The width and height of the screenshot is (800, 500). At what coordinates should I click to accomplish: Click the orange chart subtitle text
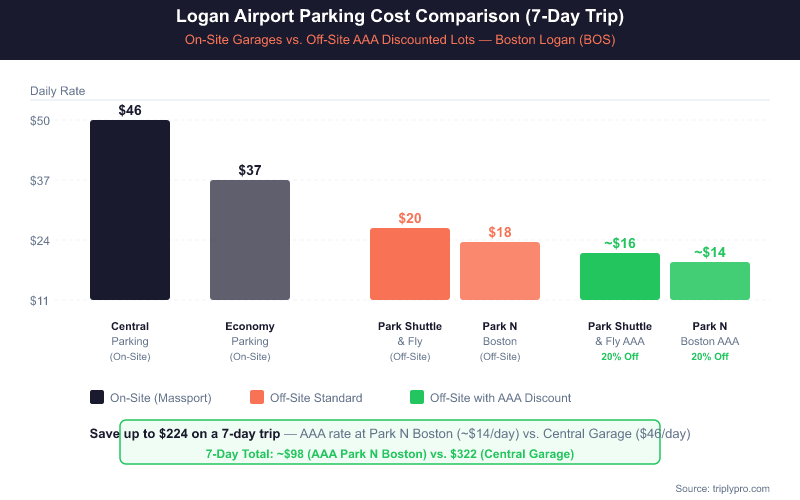pyautogui.click(x=400, y=41)
